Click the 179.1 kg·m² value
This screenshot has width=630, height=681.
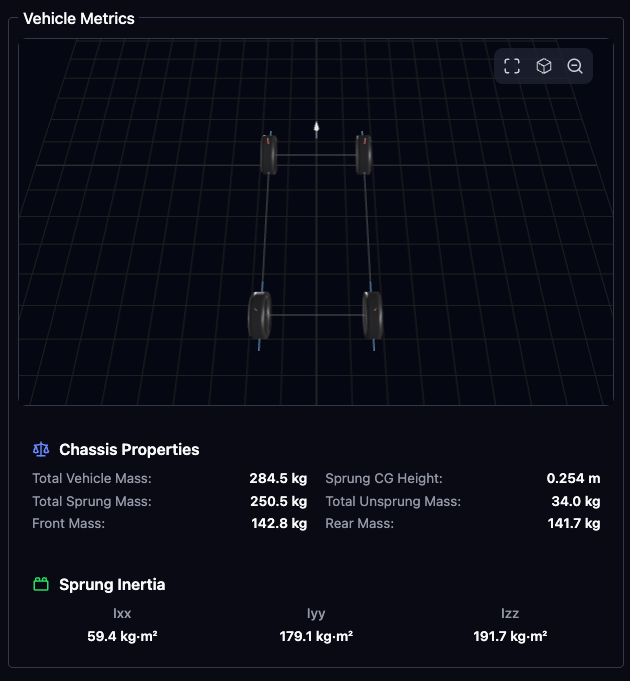coord(316,636)
